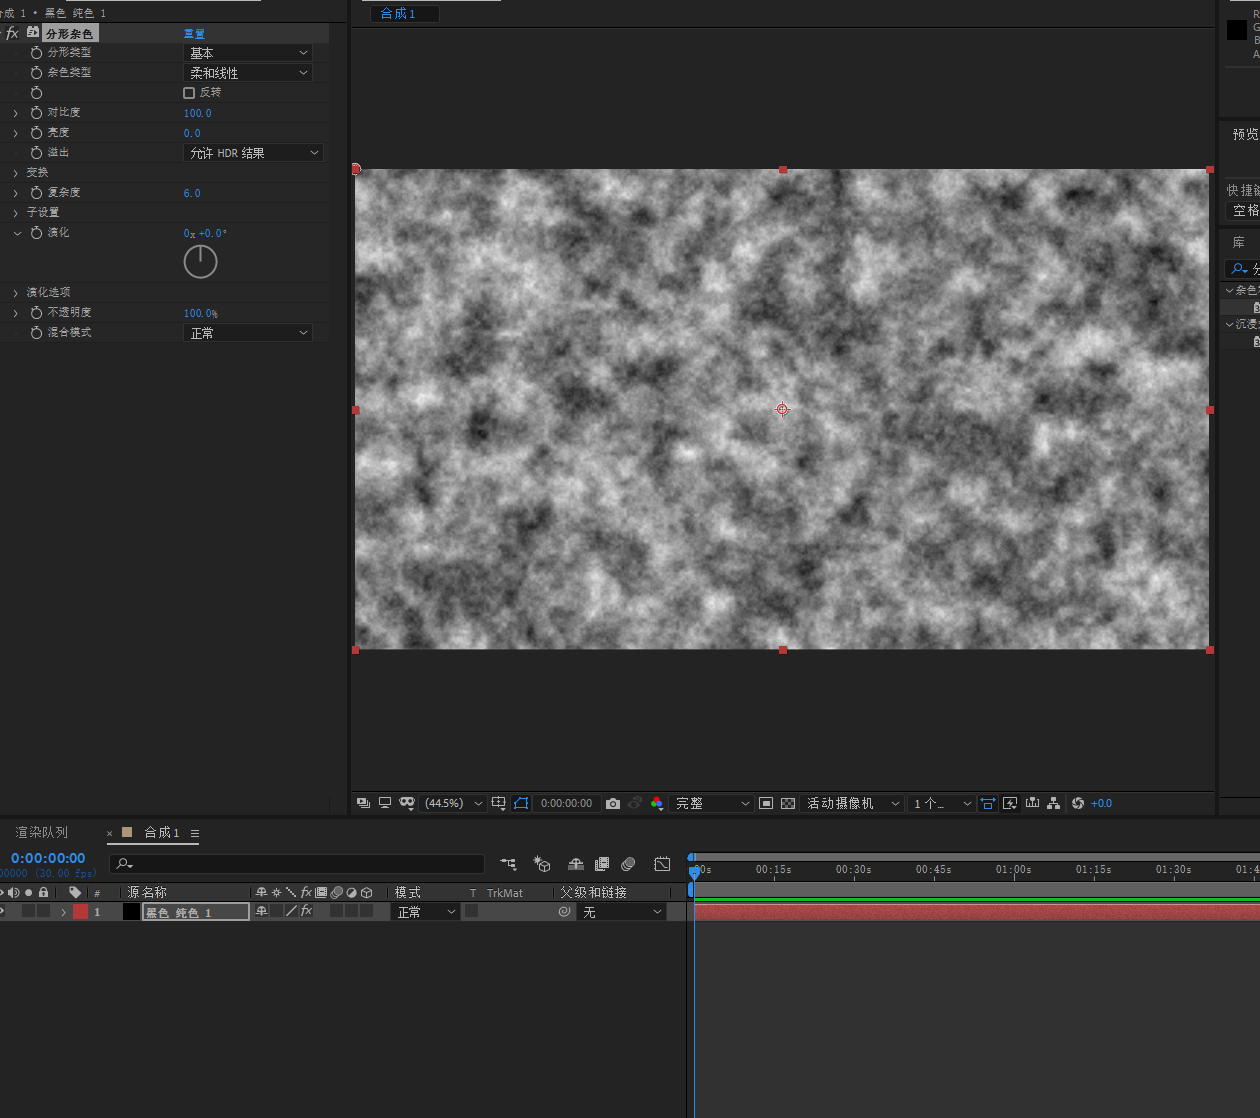The width and height of the screenshot is (1260, 1118).
Task: Click the stopwatch next to 混合模式
Action: (x=36, y=332)
